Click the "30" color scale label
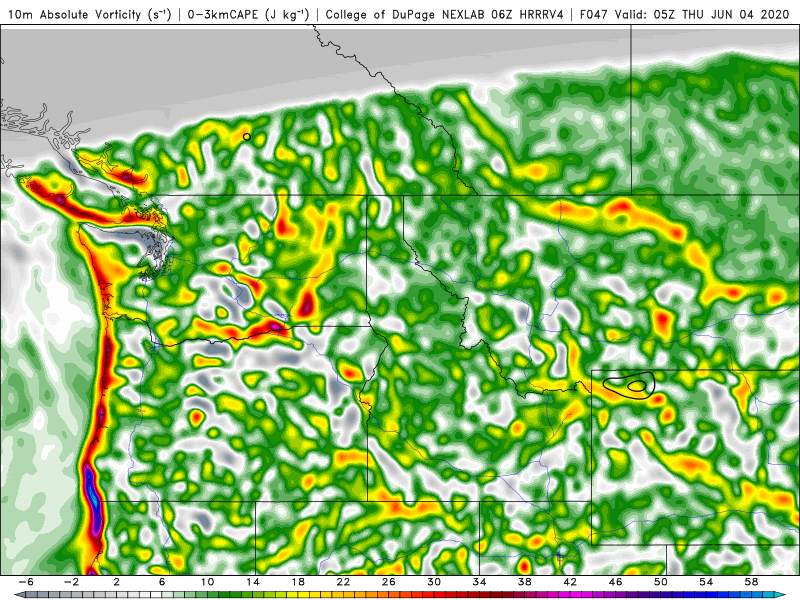This screenshot has width=800, height=600. coord(434,582)
